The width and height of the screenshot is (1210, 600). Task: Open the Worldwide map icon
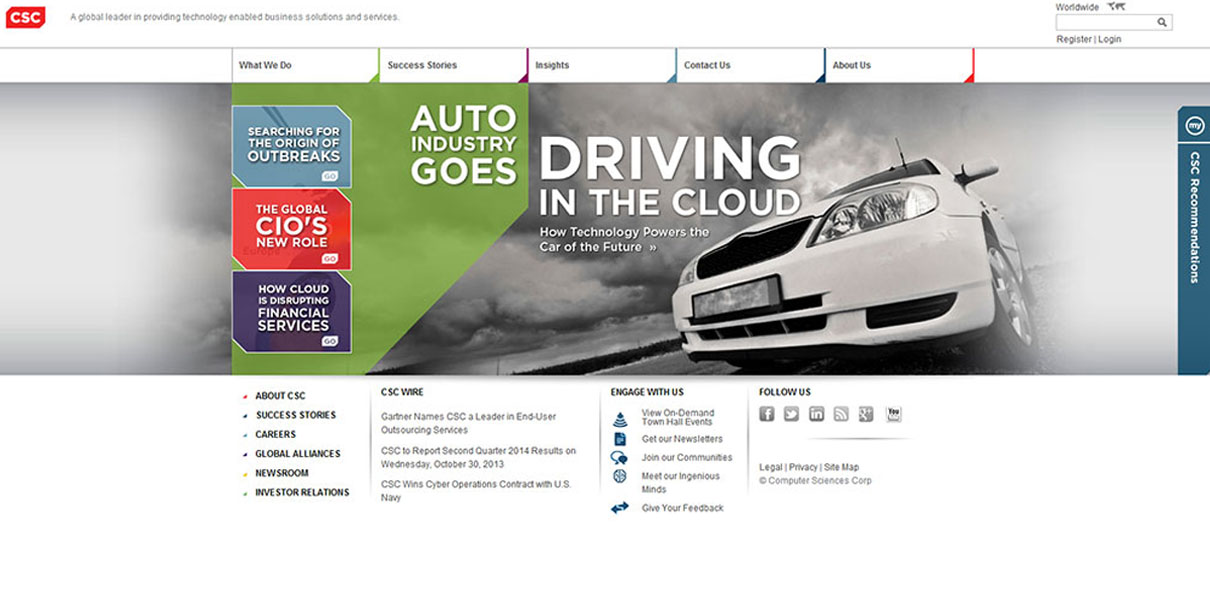(1117, 7)
